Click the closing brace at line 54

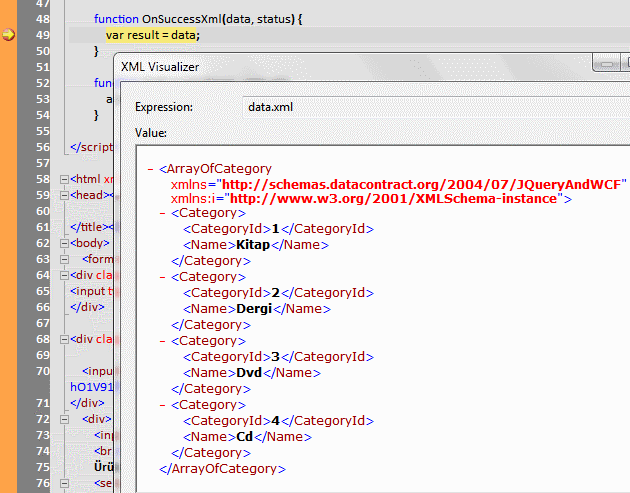point(96,115)
